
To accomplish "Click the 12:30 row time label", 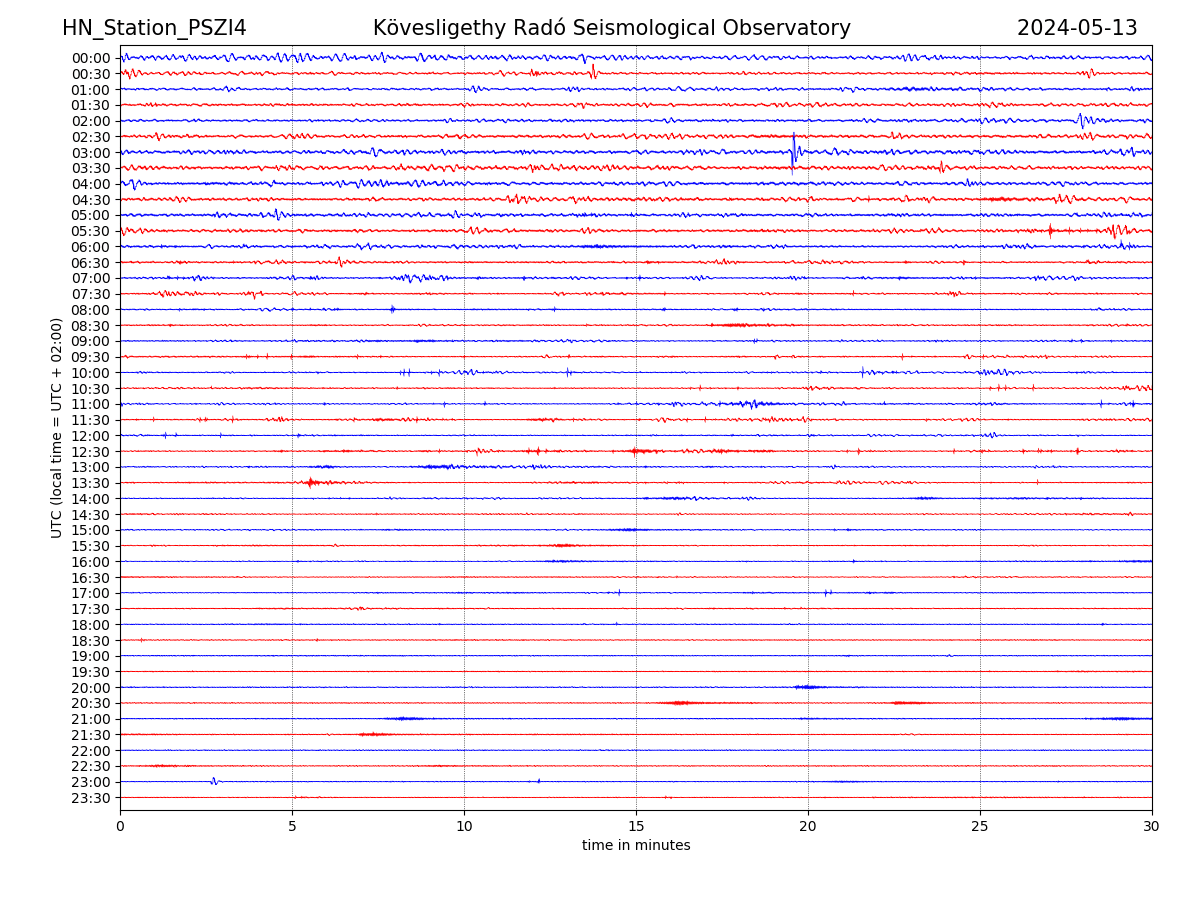I will [91, 452].
